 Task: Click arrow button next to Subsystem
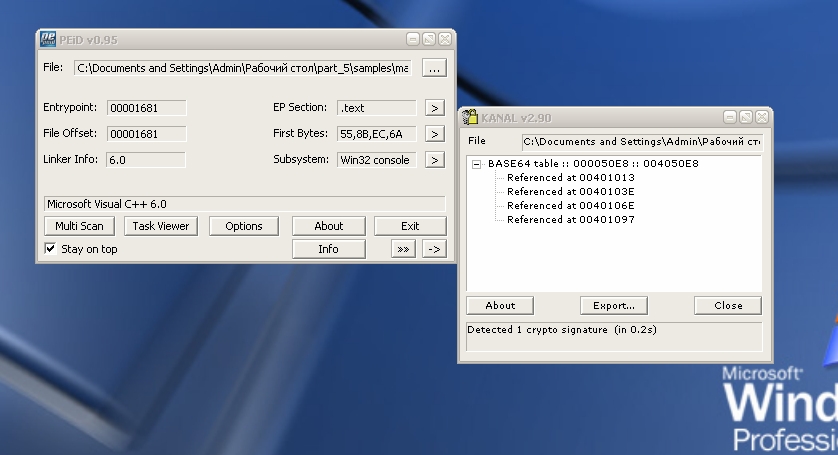click(x=433, y=159)
